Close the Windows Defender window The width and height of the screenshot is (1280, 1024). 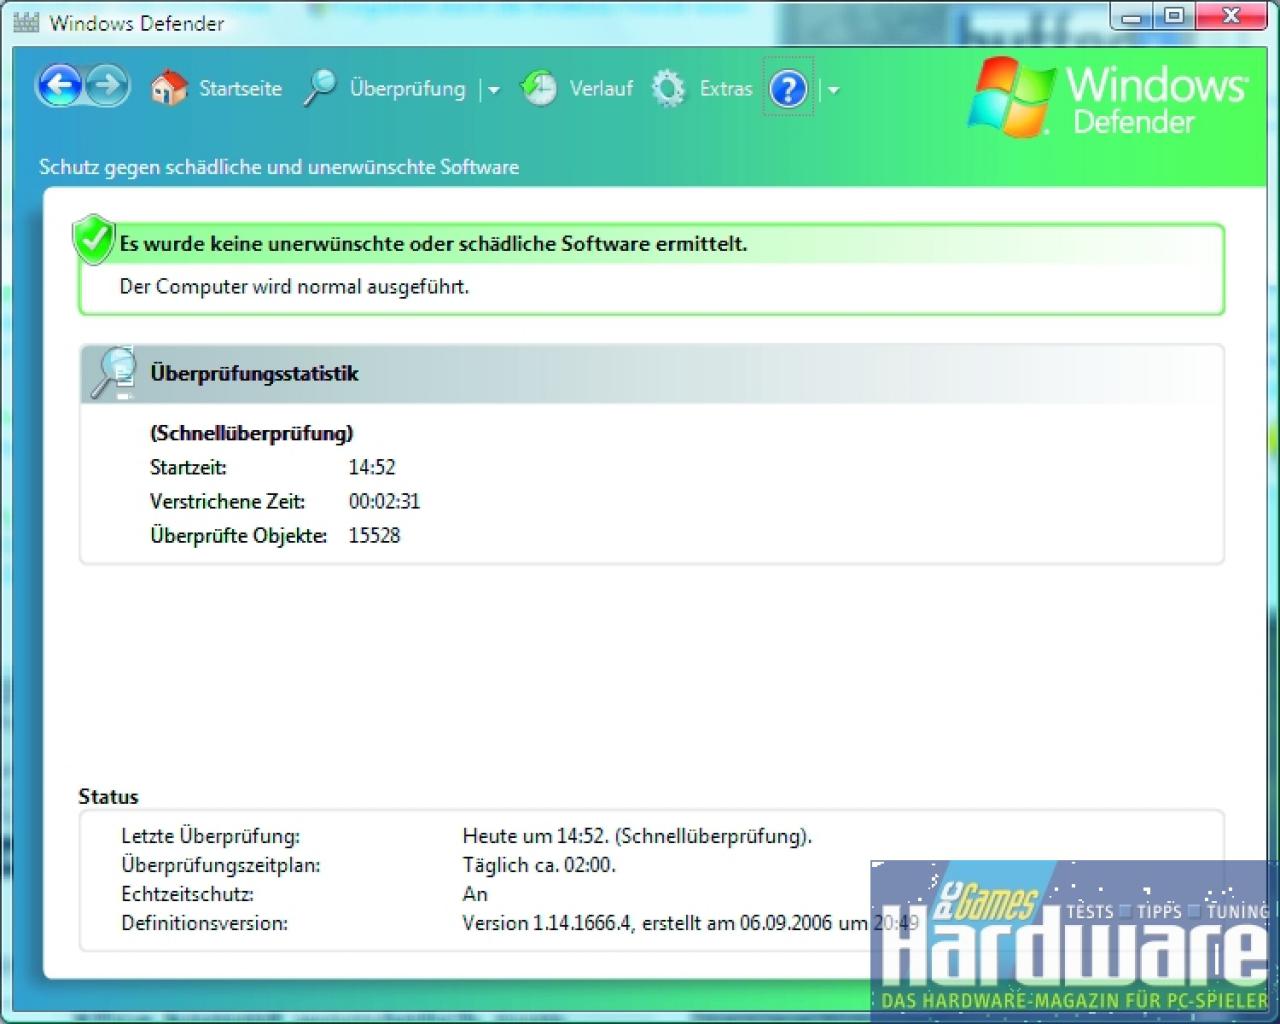coord(1232,16)
